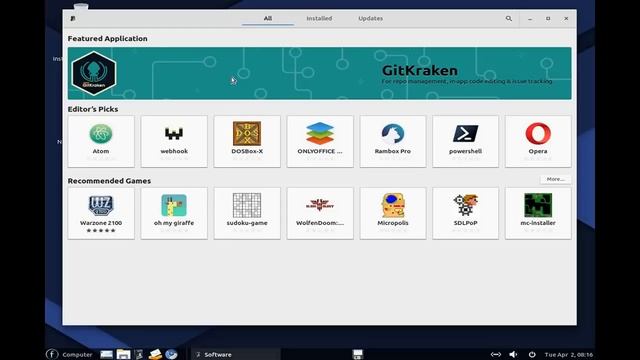Click the power icon in taskbar

point(532,354)
